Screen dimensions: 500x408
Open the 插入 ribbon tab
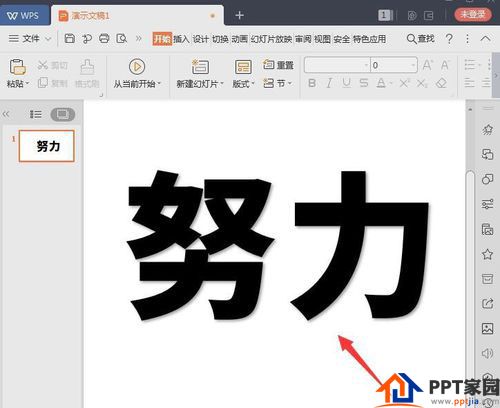[x=181, y=39]
